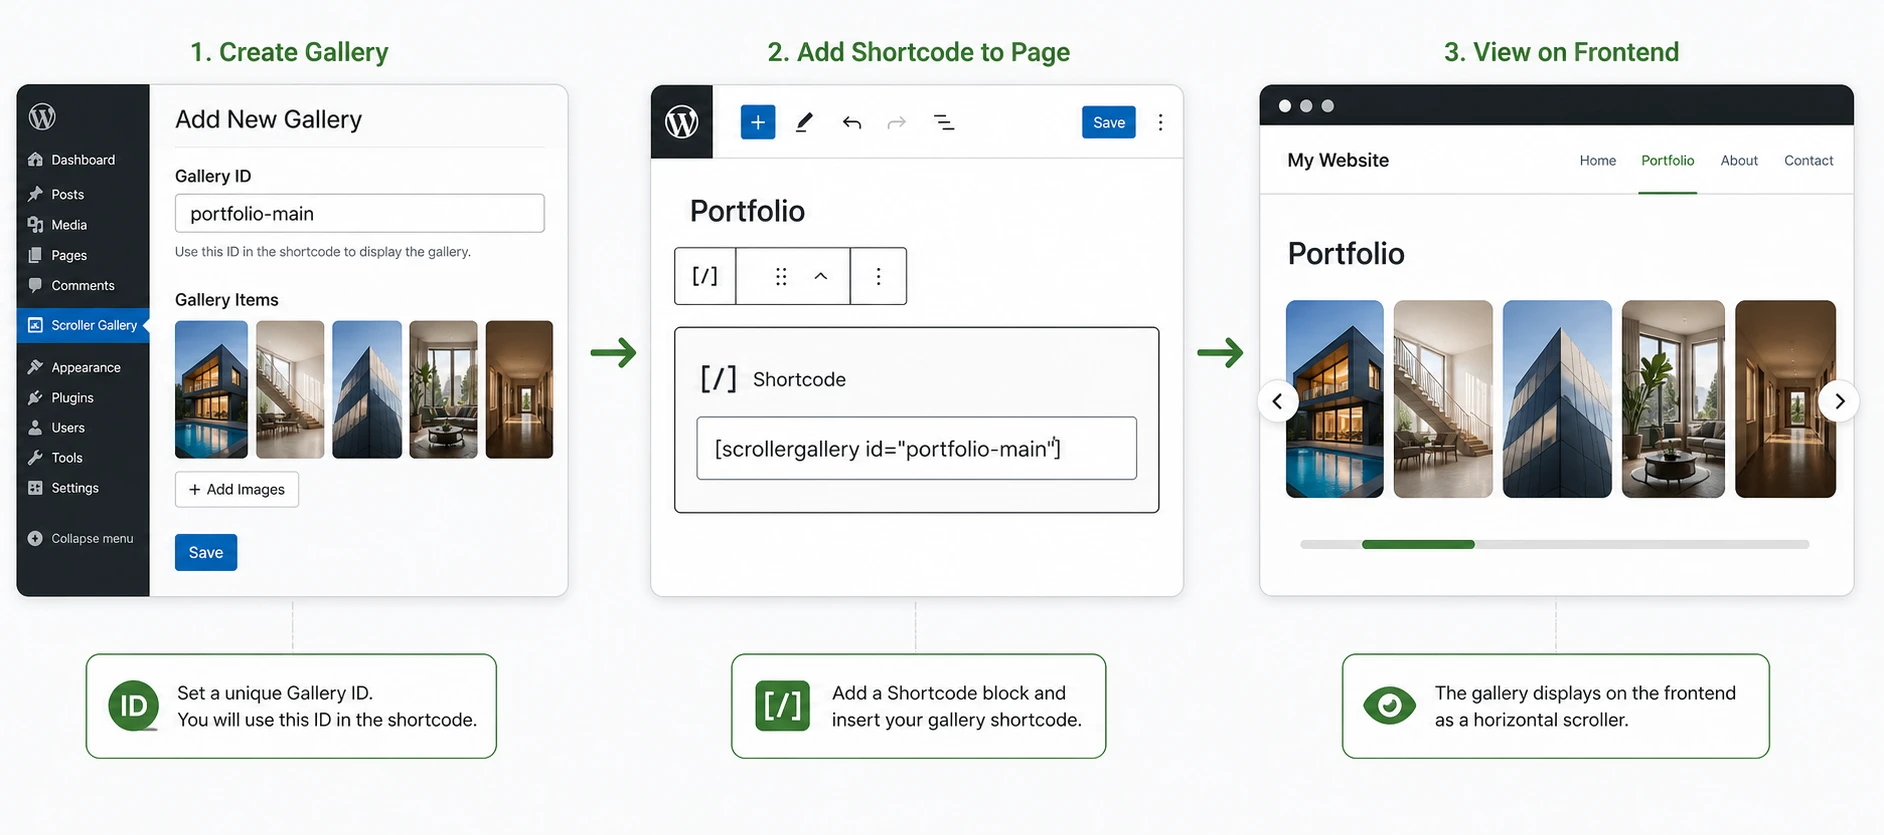Open the block inserter plus button
This screenshot has width=1884, height=835.
tap(758, 122)
